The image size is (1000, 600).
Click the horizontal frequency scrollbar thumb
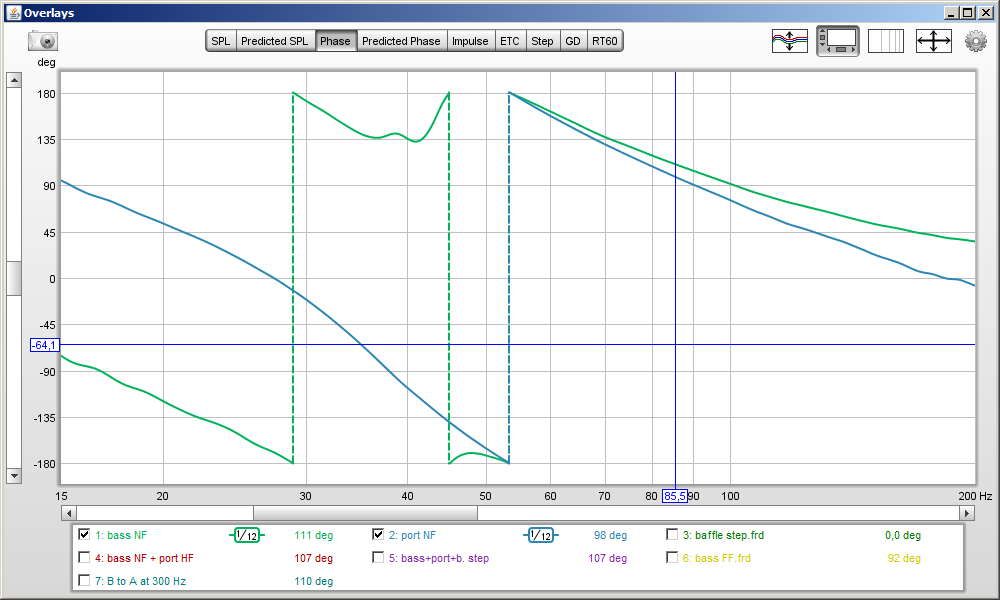pyautogui.click(x=365, y=513)
